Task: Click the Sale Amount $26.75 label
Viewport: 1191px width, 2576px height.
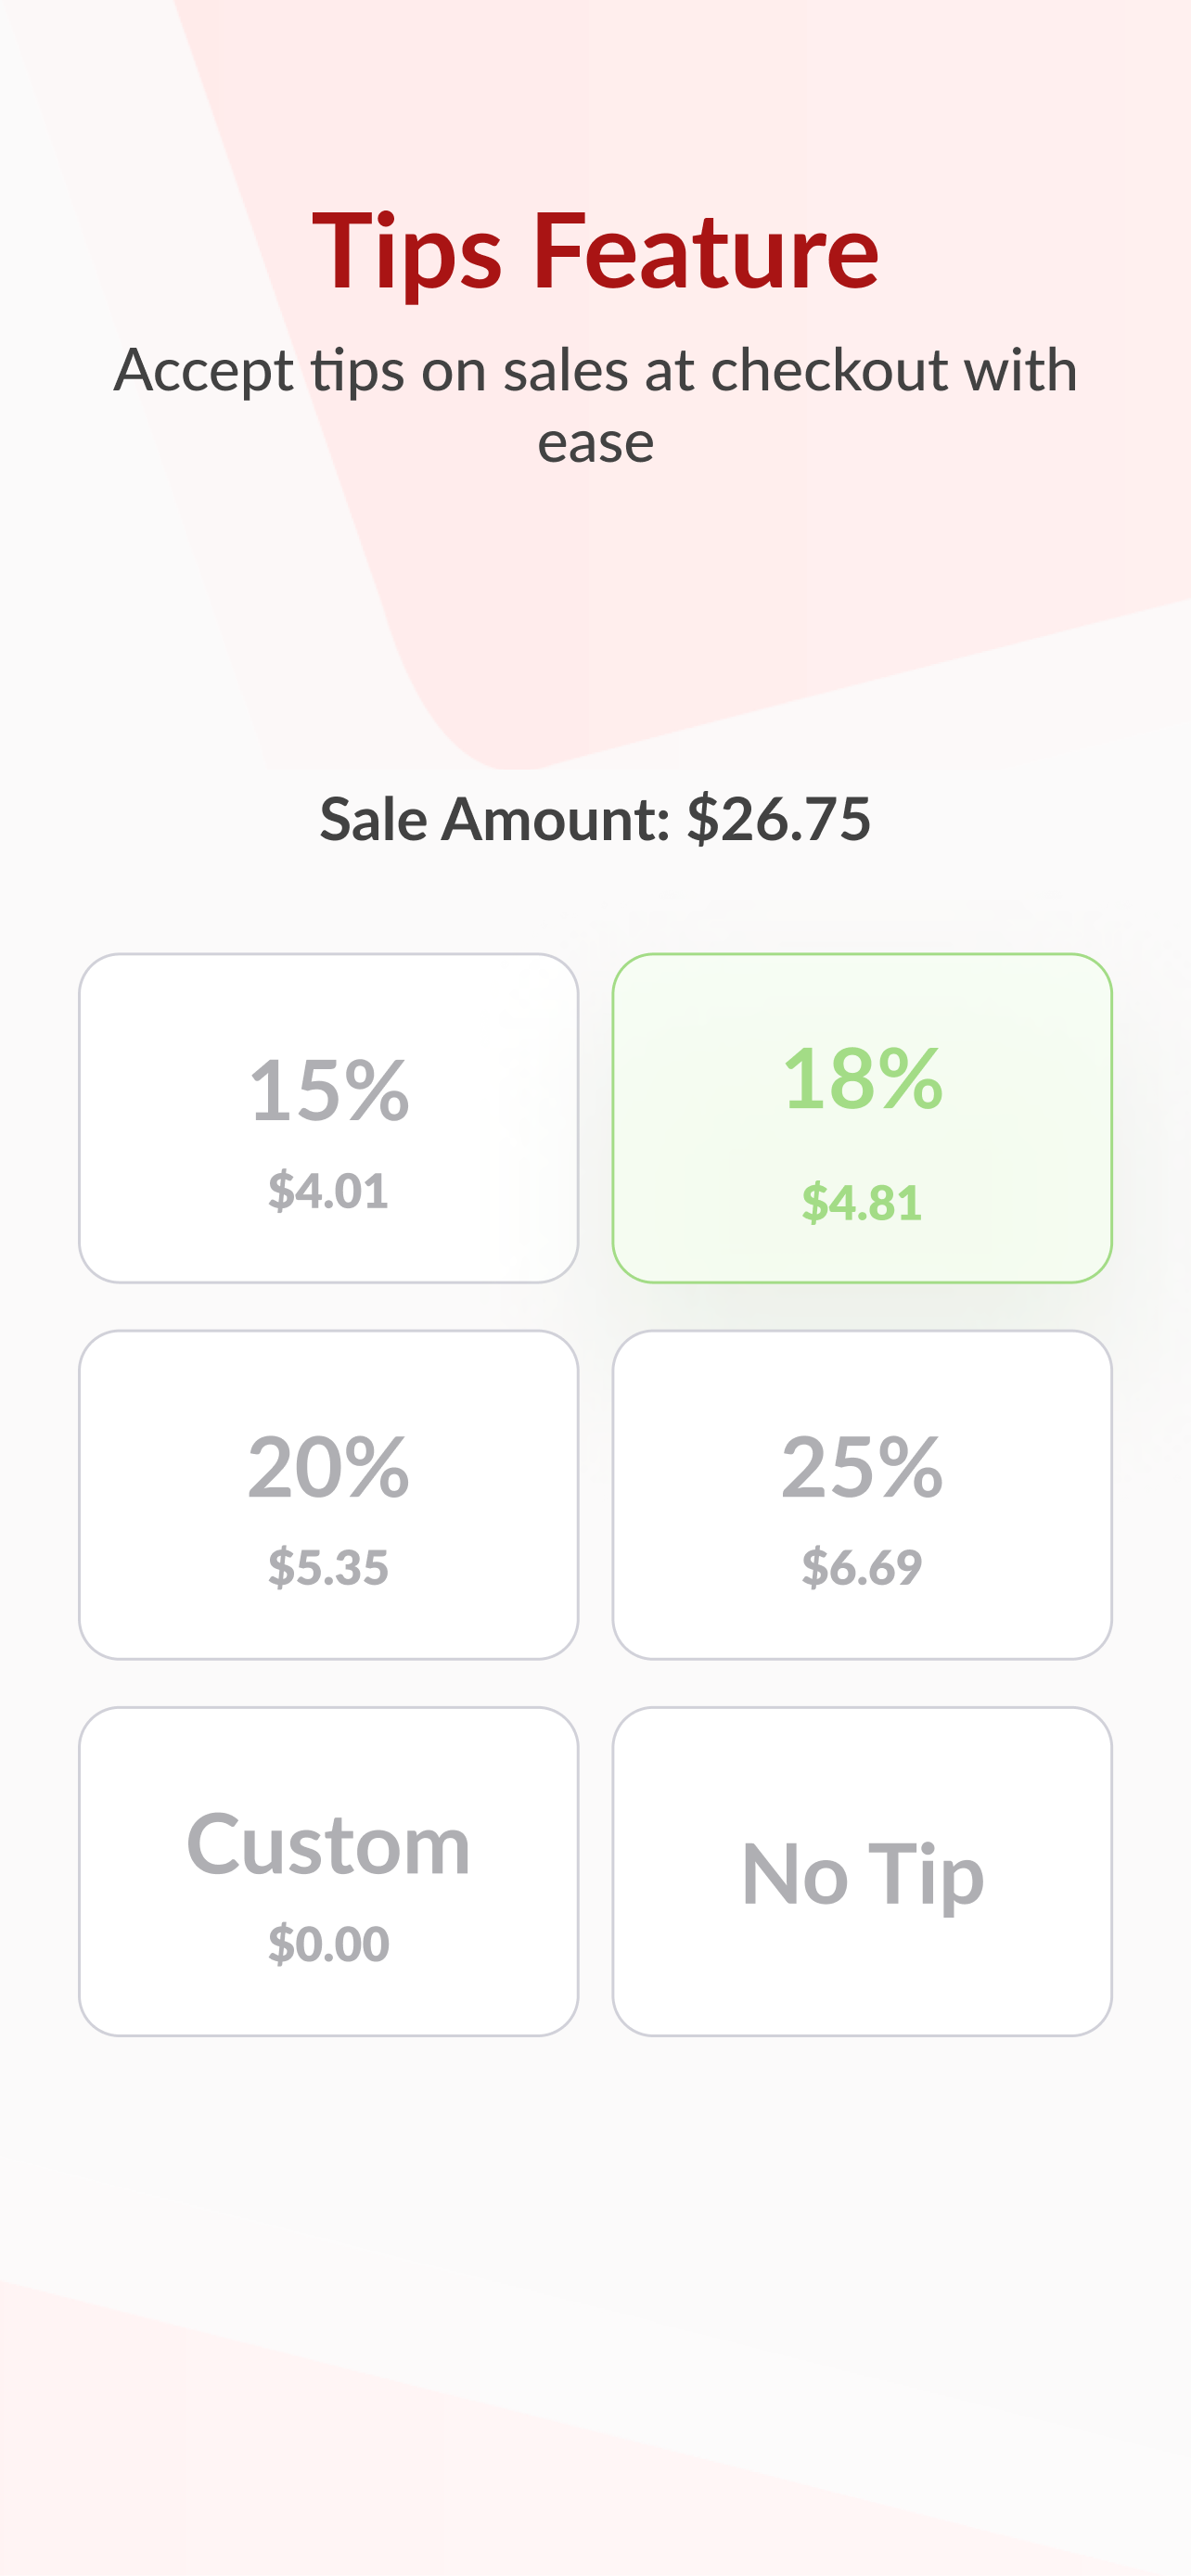Action: tap(595, 819)
